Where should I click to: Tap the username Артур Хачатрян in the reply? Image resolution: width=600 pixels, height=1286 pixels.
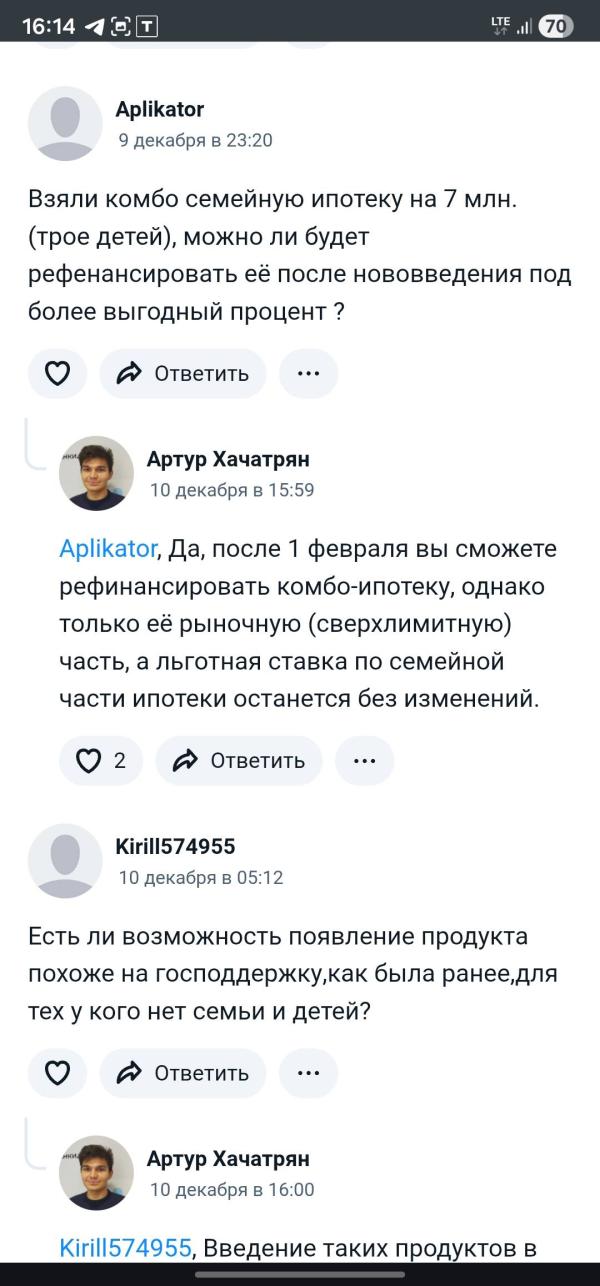tap(229, 458)
